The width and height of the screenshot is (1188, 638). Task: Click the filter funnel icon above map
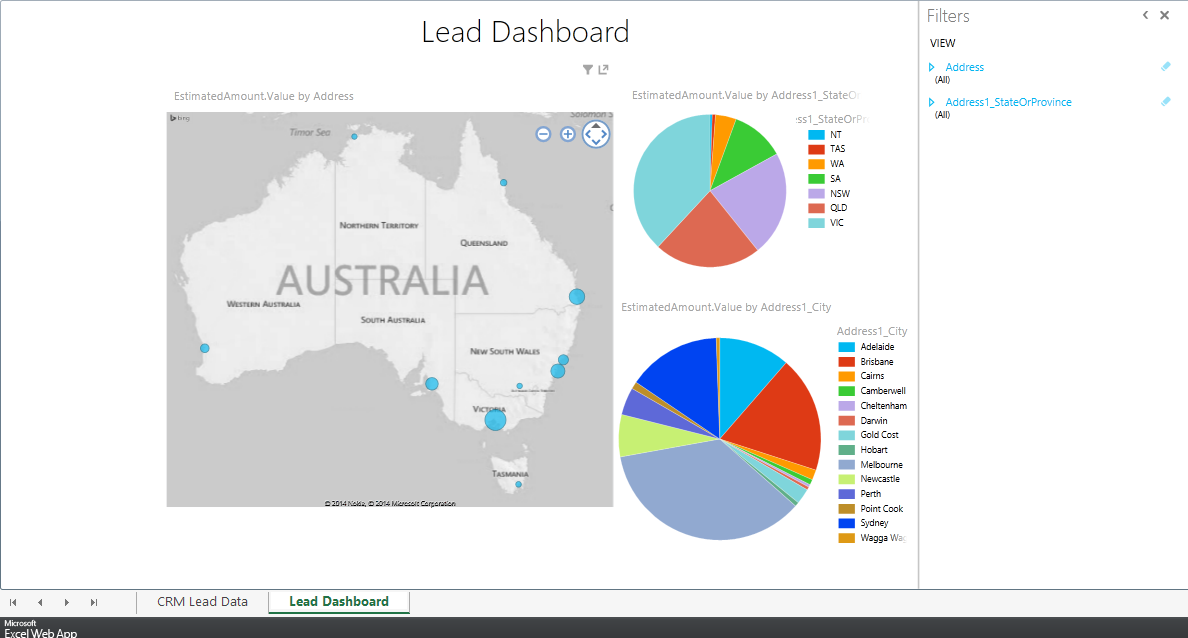(x=588, y=70)
